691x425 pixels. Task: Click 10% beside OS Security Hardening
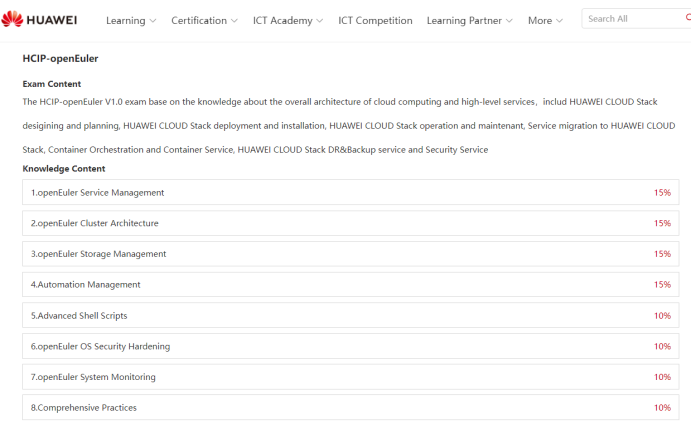coord(662,347)
